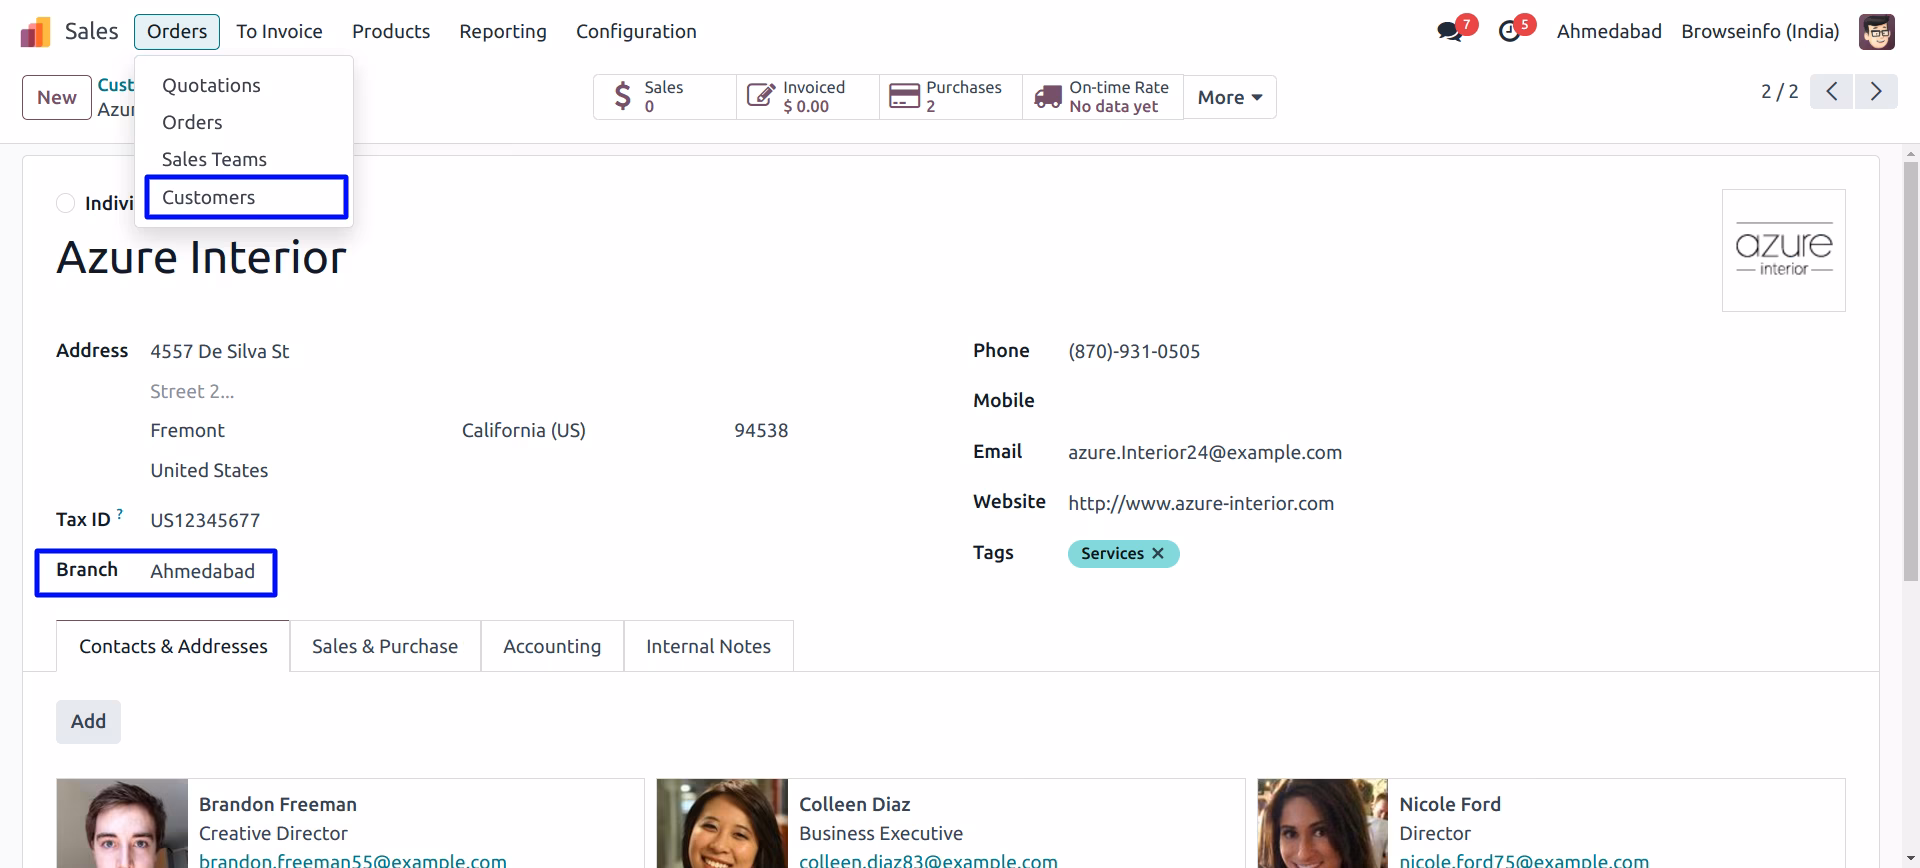
Task: Remove the Services tag
Action: pos(1158,553)
